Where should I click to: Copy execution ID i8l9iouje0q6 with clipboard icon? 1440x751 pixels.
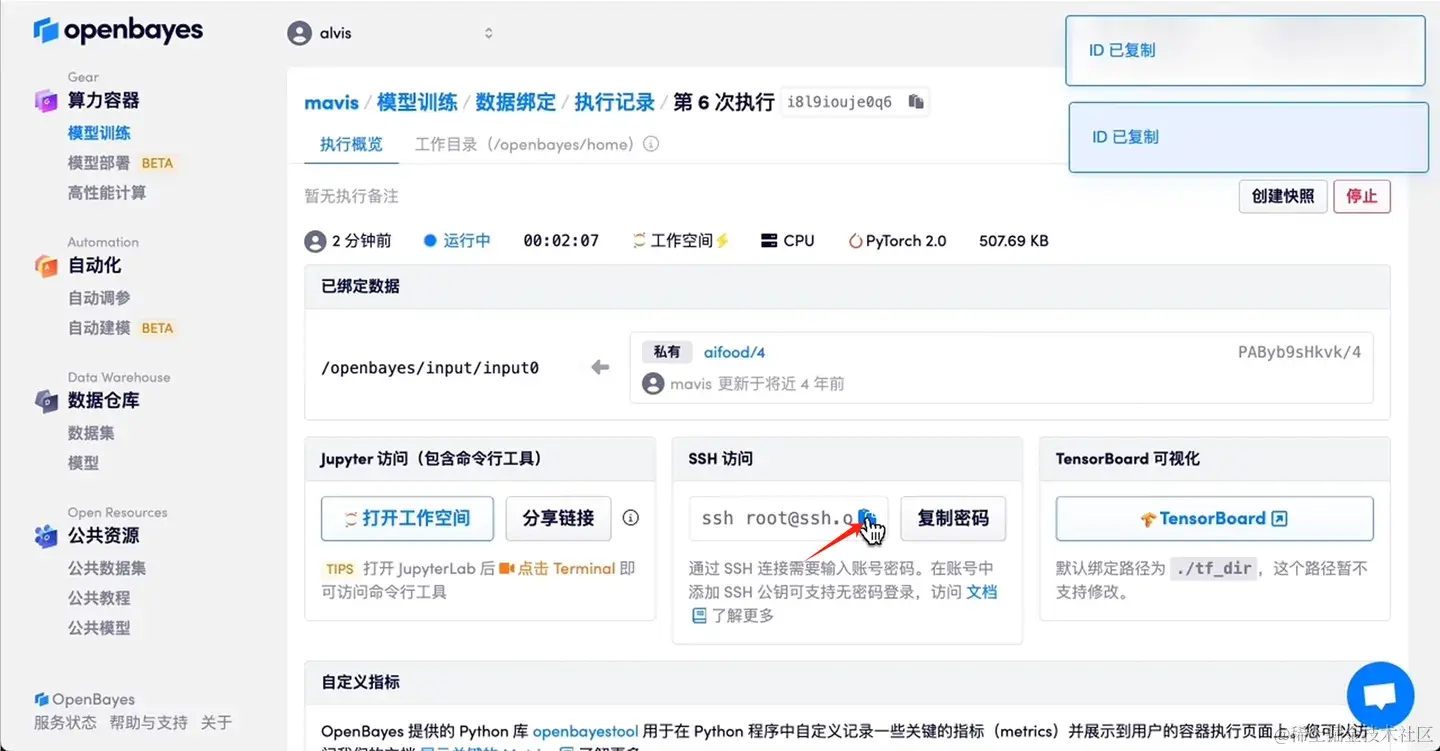(915, 101)
